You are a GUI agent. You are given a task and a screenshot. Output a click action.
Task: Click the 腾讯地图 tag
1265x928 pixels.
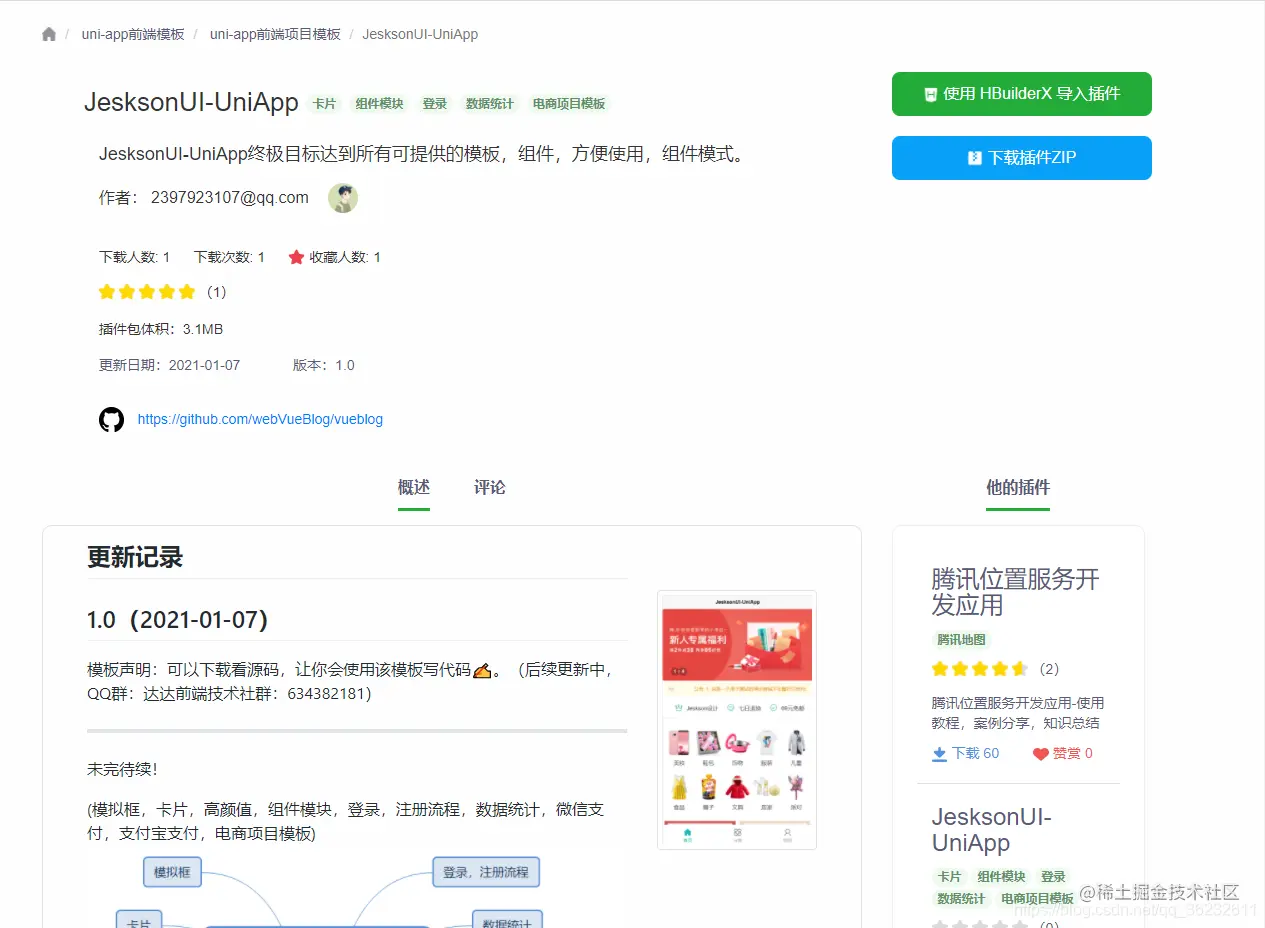[961, 640]
